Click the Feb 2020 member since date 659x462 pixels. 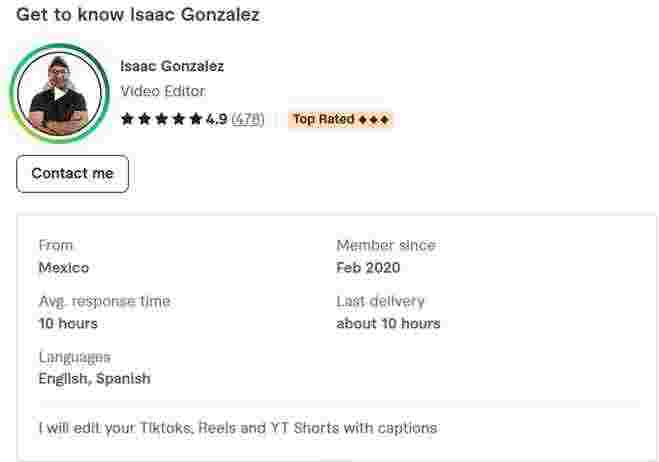click(x=370, y=268)
